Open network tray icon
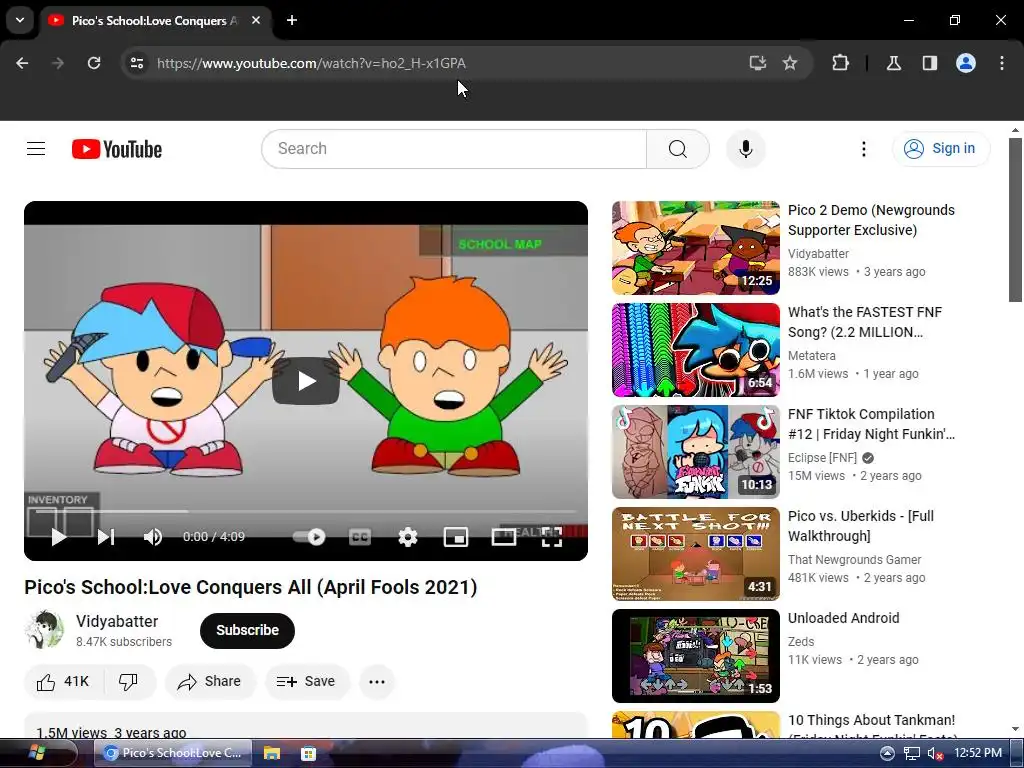Viewport: 1024px width, 768px height. click(912, 753)
